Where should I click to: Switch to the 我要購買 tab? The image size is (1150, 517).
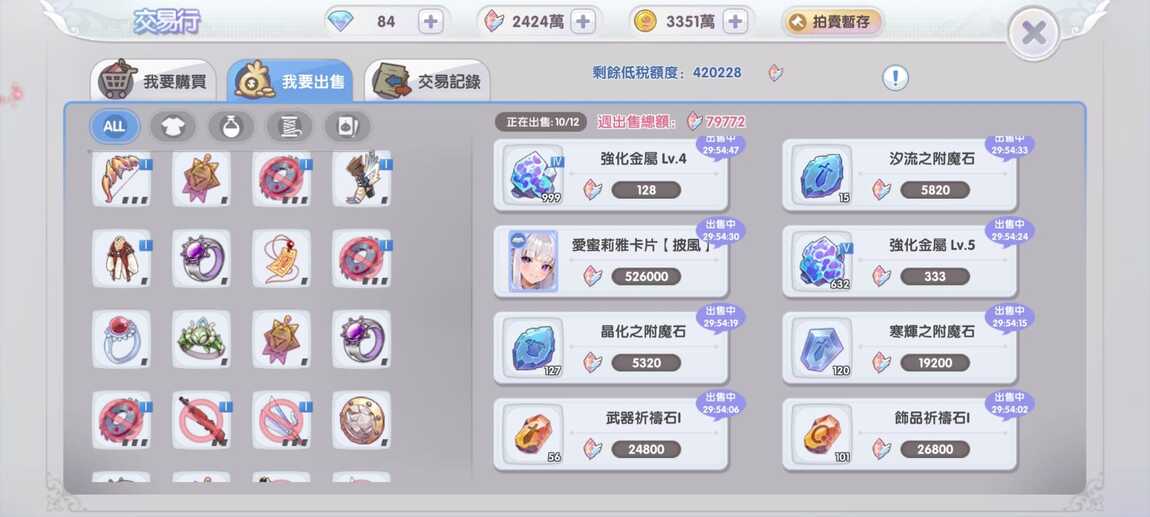[x=153, y=81]
